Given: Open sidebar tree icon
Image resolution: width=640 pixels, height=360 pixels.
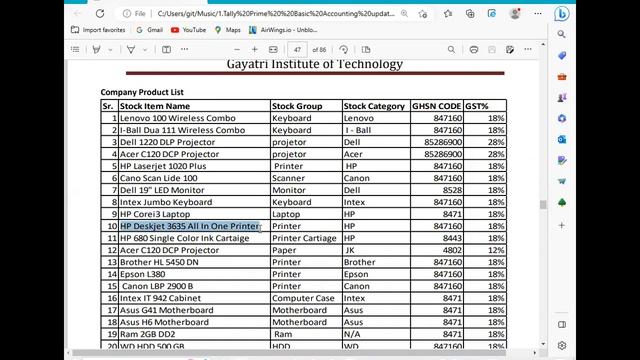Looking at the screenshot, I should point(562,202).
